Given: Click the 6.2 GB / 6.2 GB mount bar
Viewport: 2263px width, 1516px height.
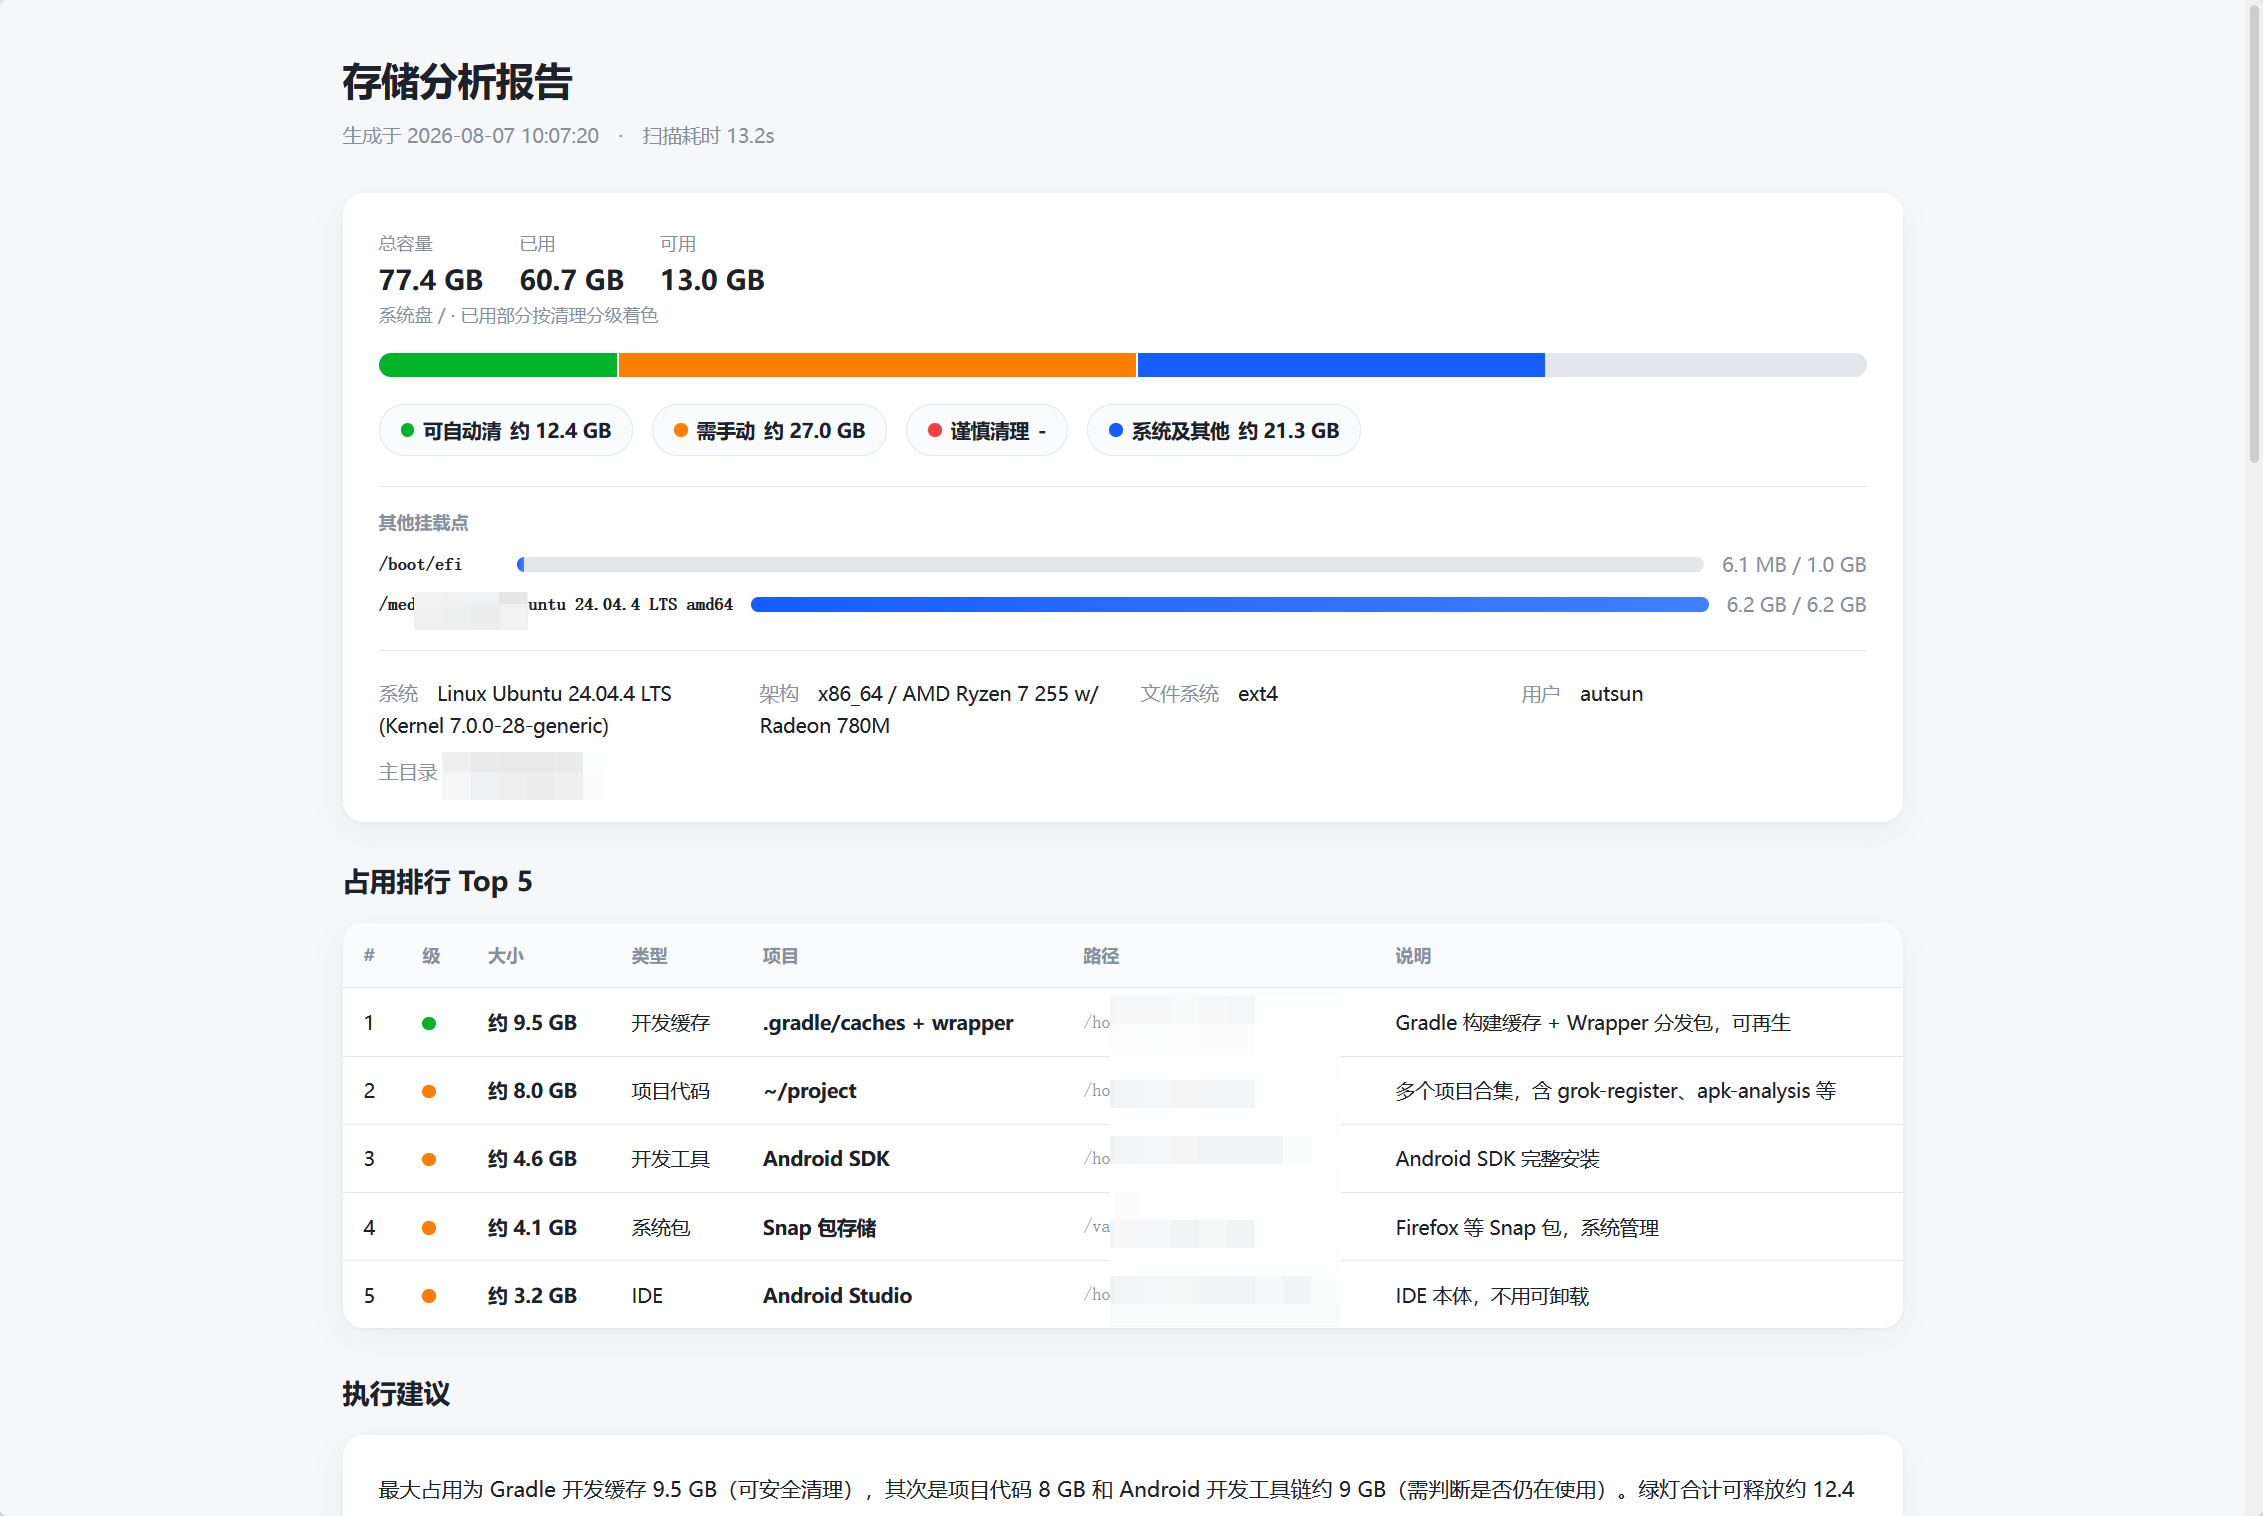Looking at the screenshot, I should [1230, 605].
